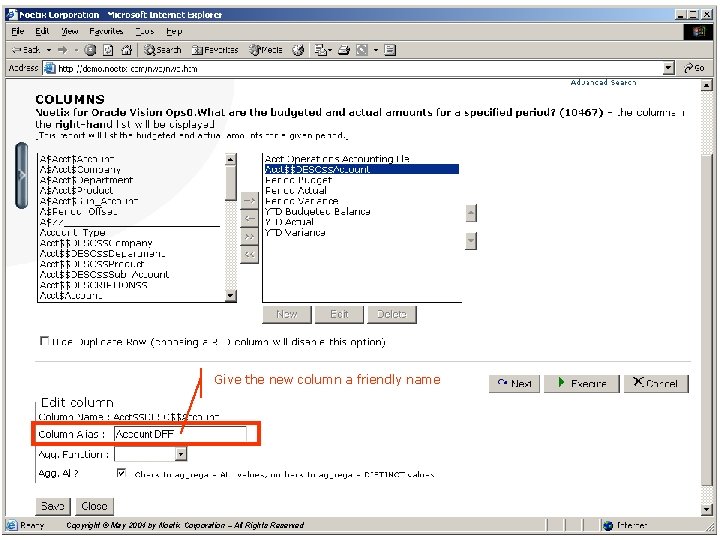Toggle the Agg. All checkbox

(121, 473)
